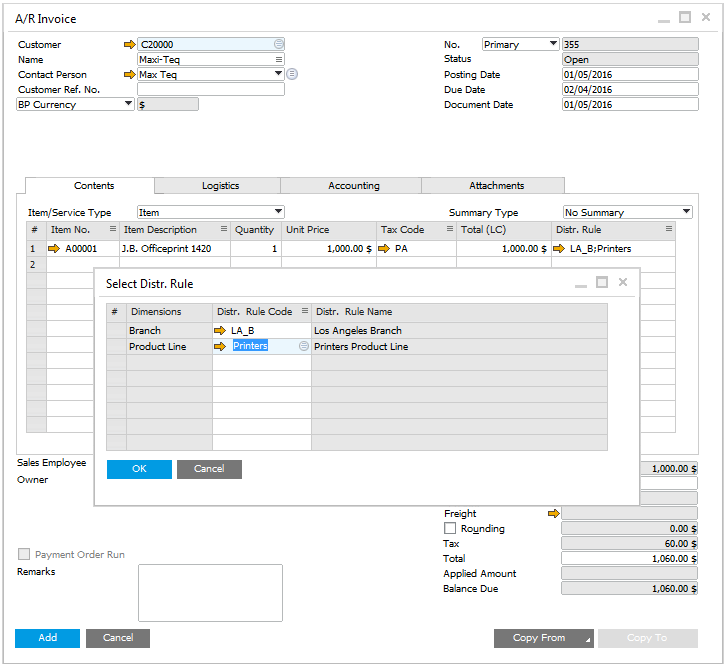The image size is (724, 666).
Task: Click the link arrow next to item A00001
Action: pos(55,248)
